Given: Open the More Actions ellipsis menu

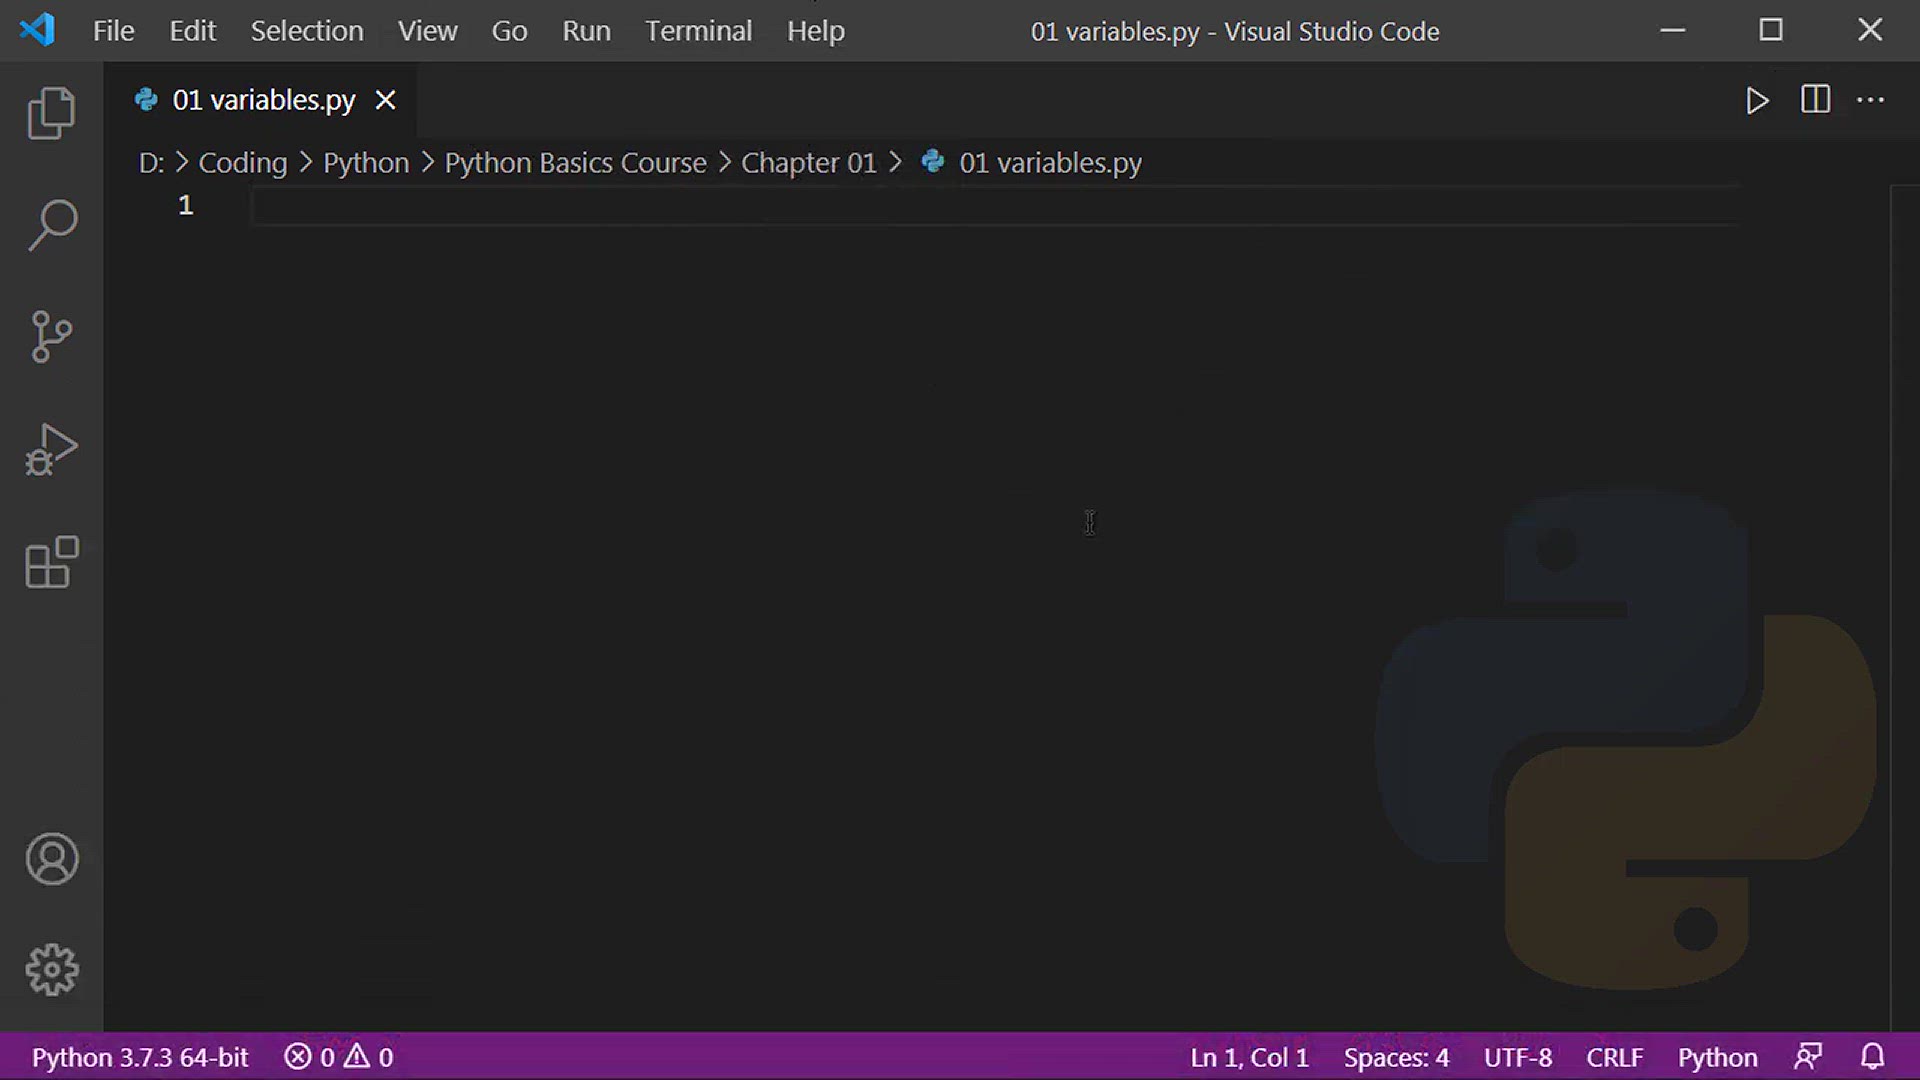Looking at the screenshot, I should click(1870, 100).
